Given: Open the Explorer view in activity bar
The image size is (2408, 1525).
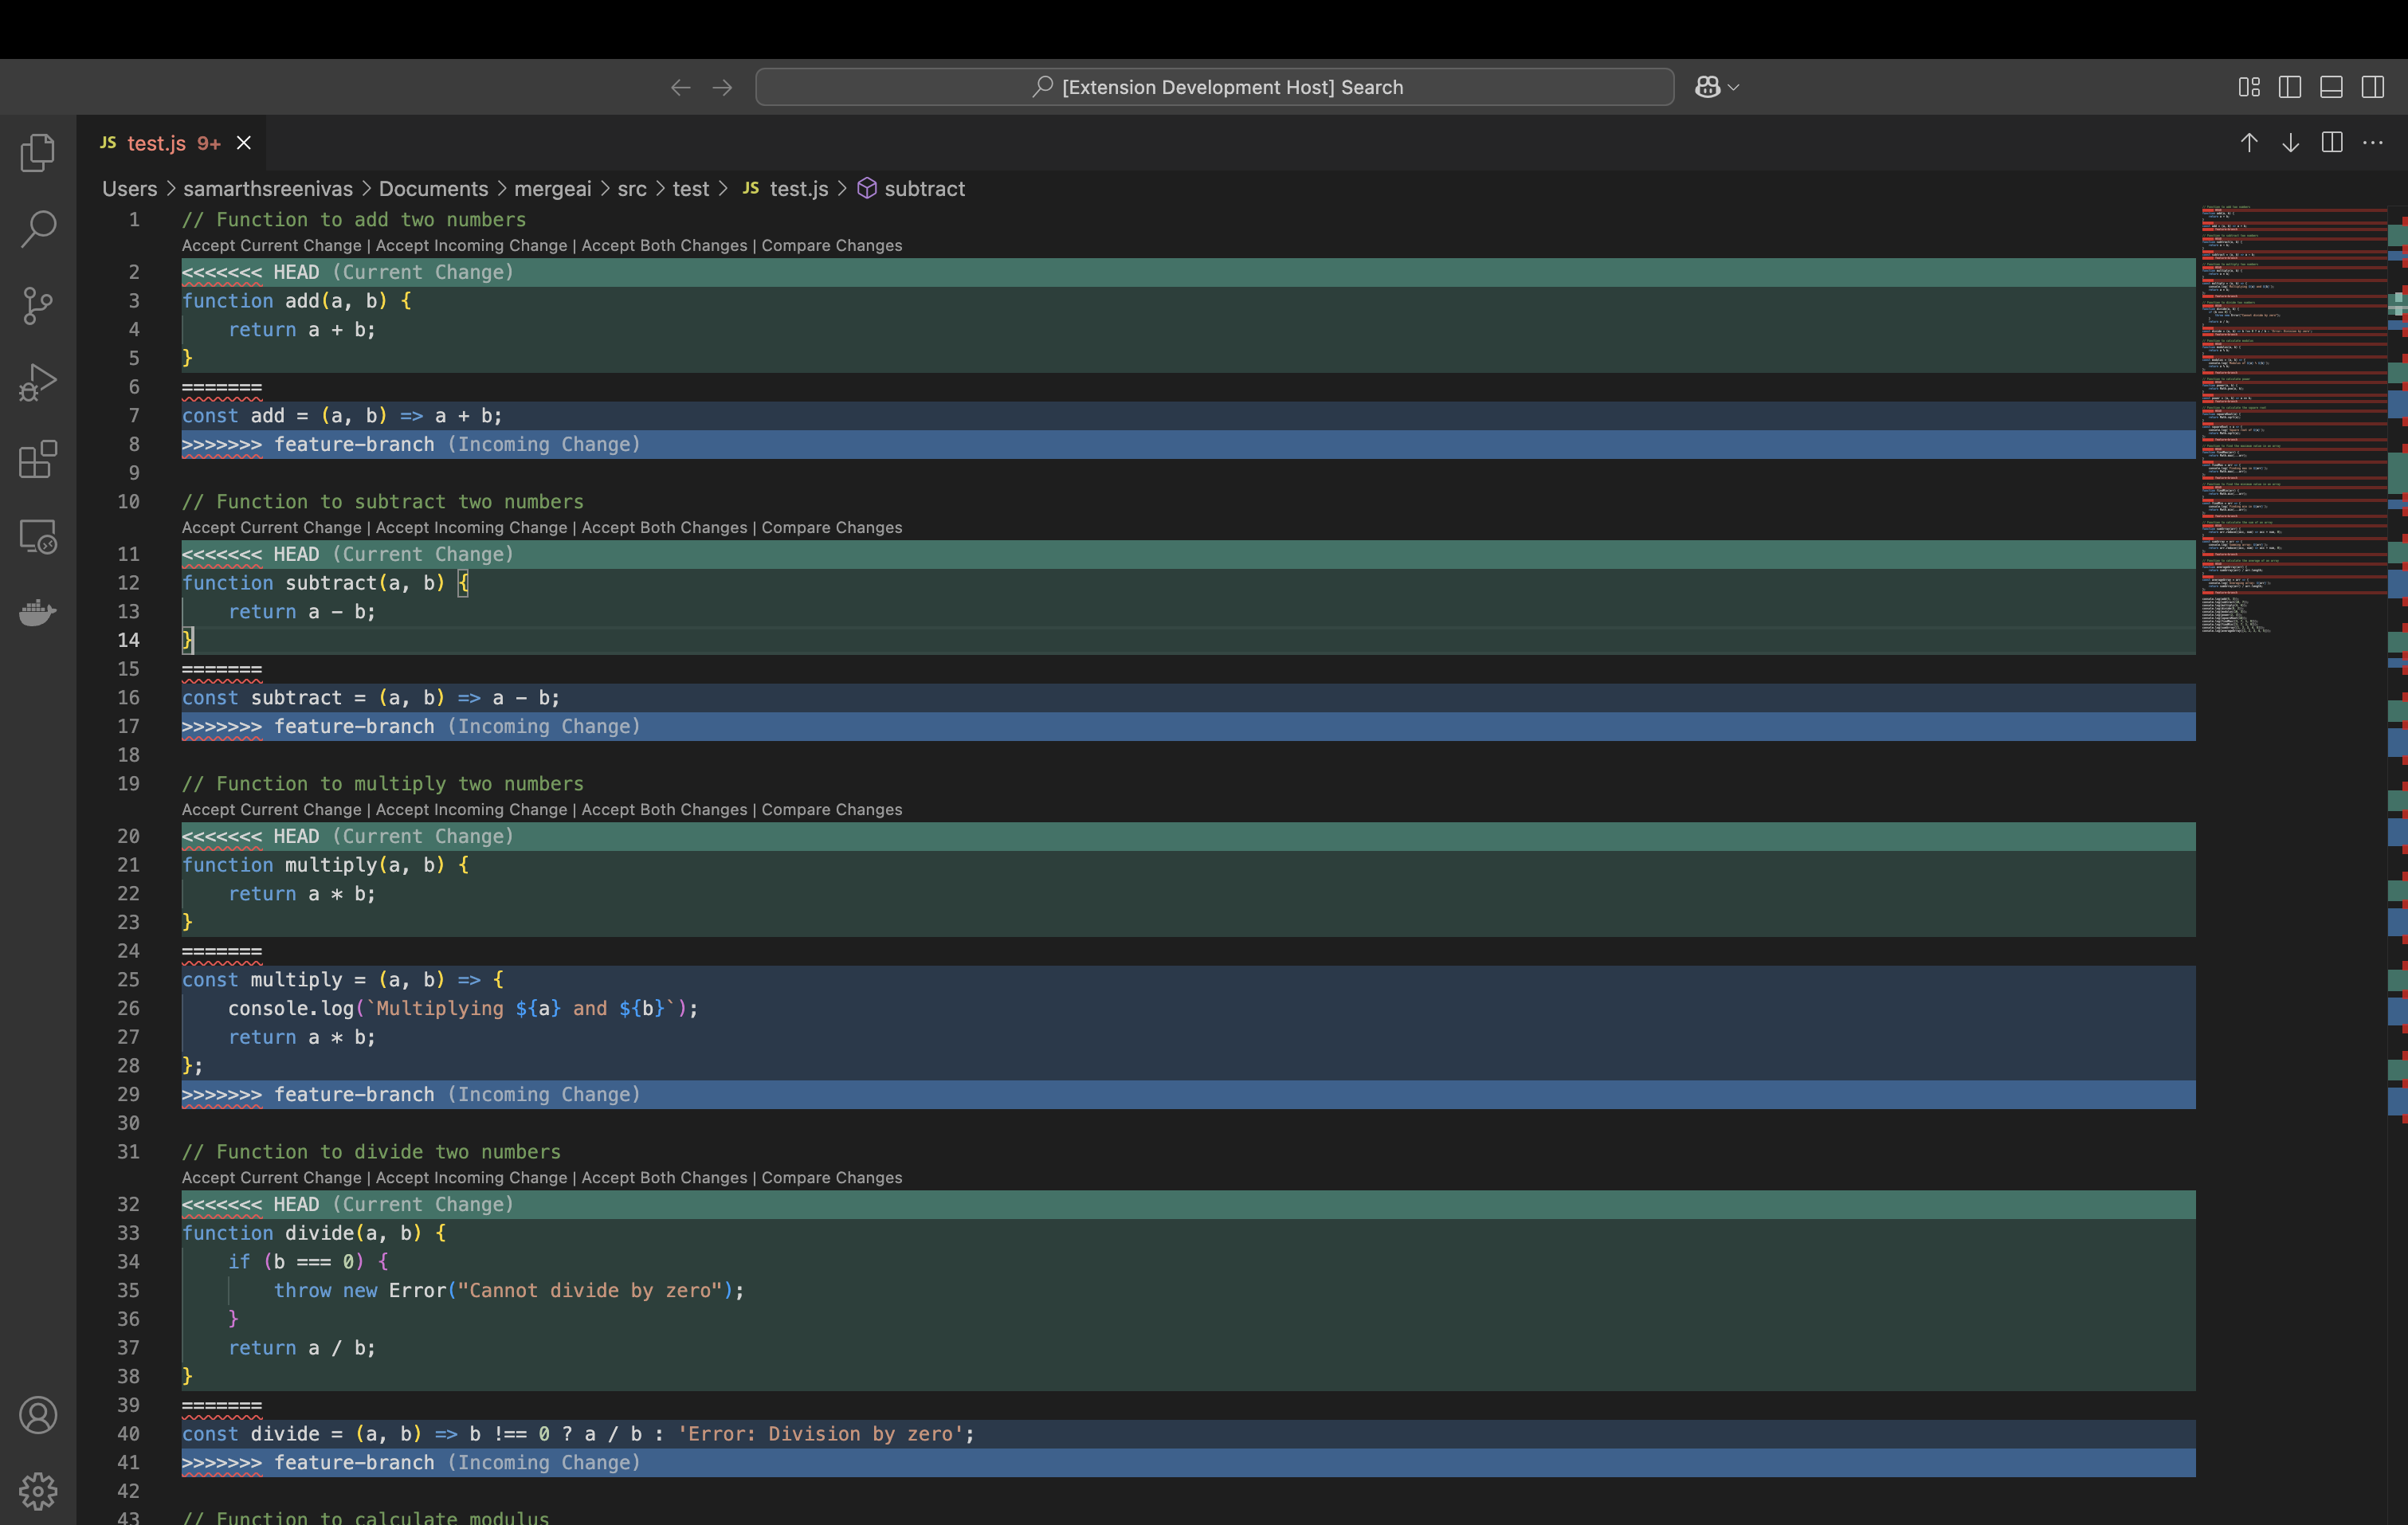Looking at the screenshot, I should pyautogui.click(x=38, y=153).
